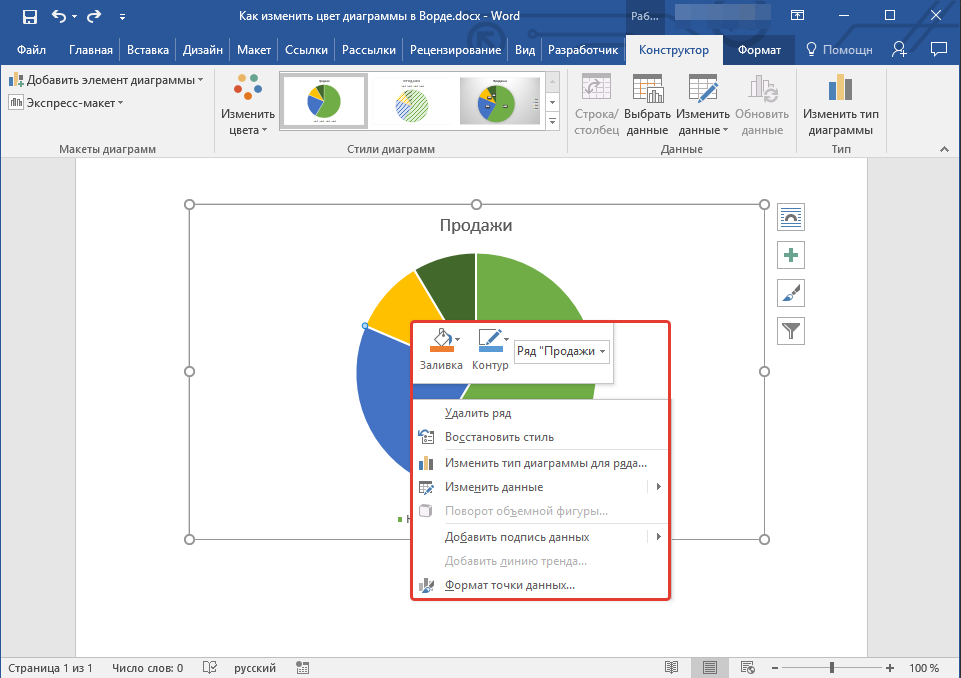961x678 pixels.
Task: Click the zoom slider handle
Action: pyautogui.click(x=832, y=668)
